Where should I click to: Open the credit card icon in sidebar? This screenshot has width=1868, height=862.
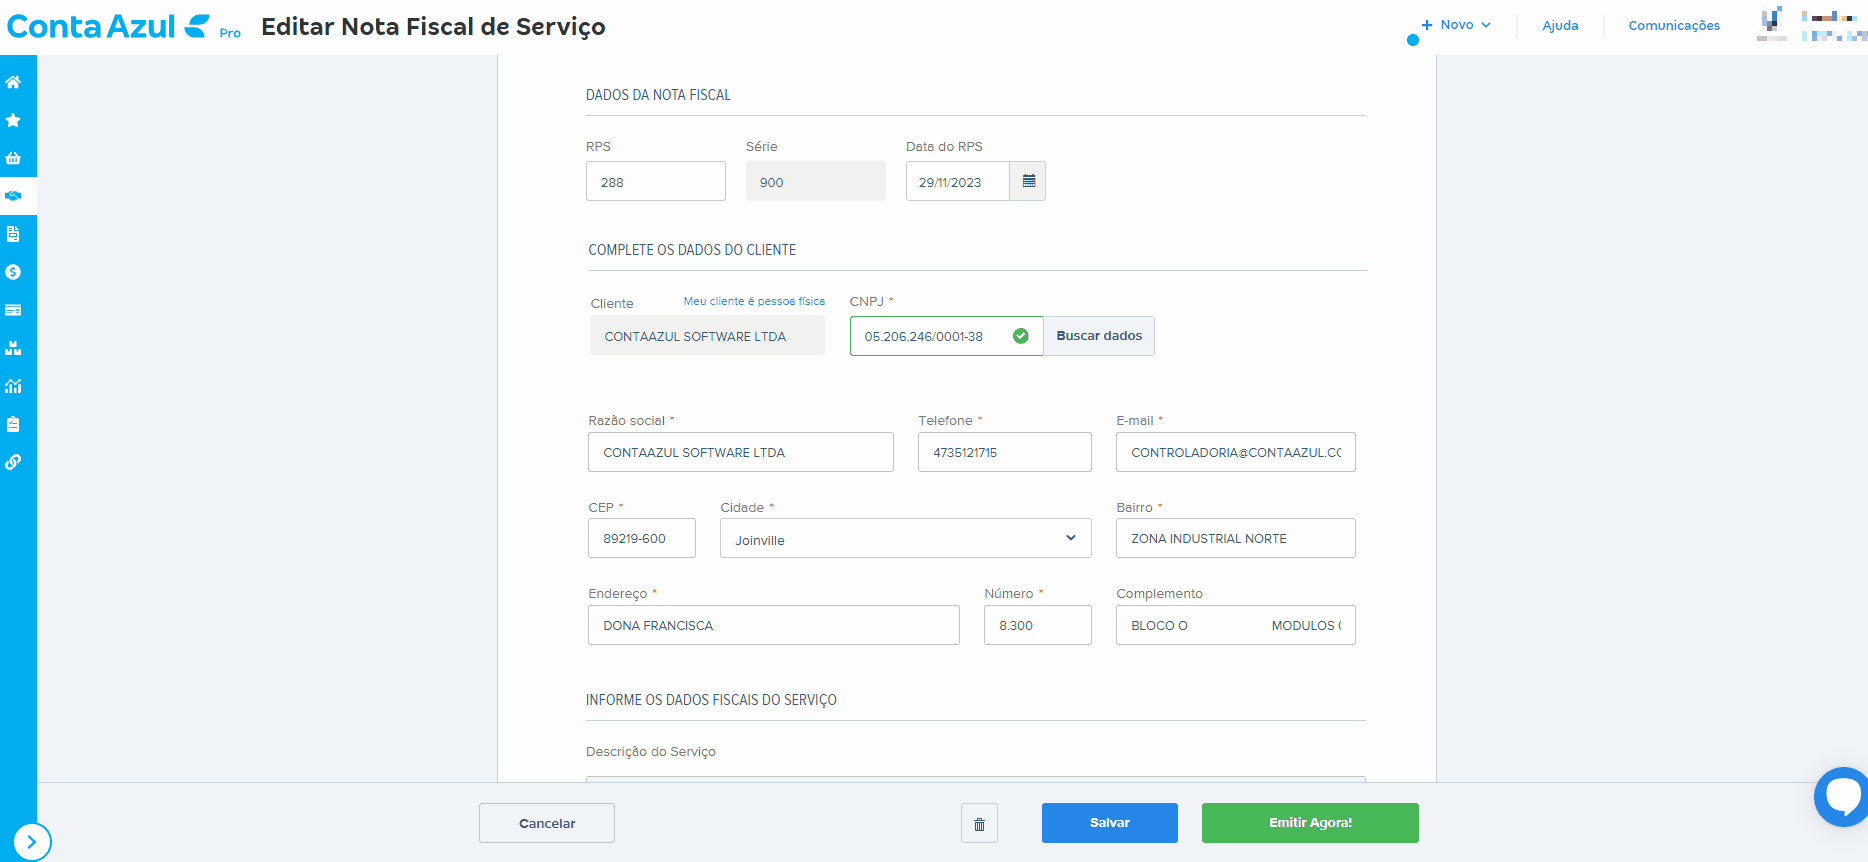pyautogui.click(x=13, y=310)
